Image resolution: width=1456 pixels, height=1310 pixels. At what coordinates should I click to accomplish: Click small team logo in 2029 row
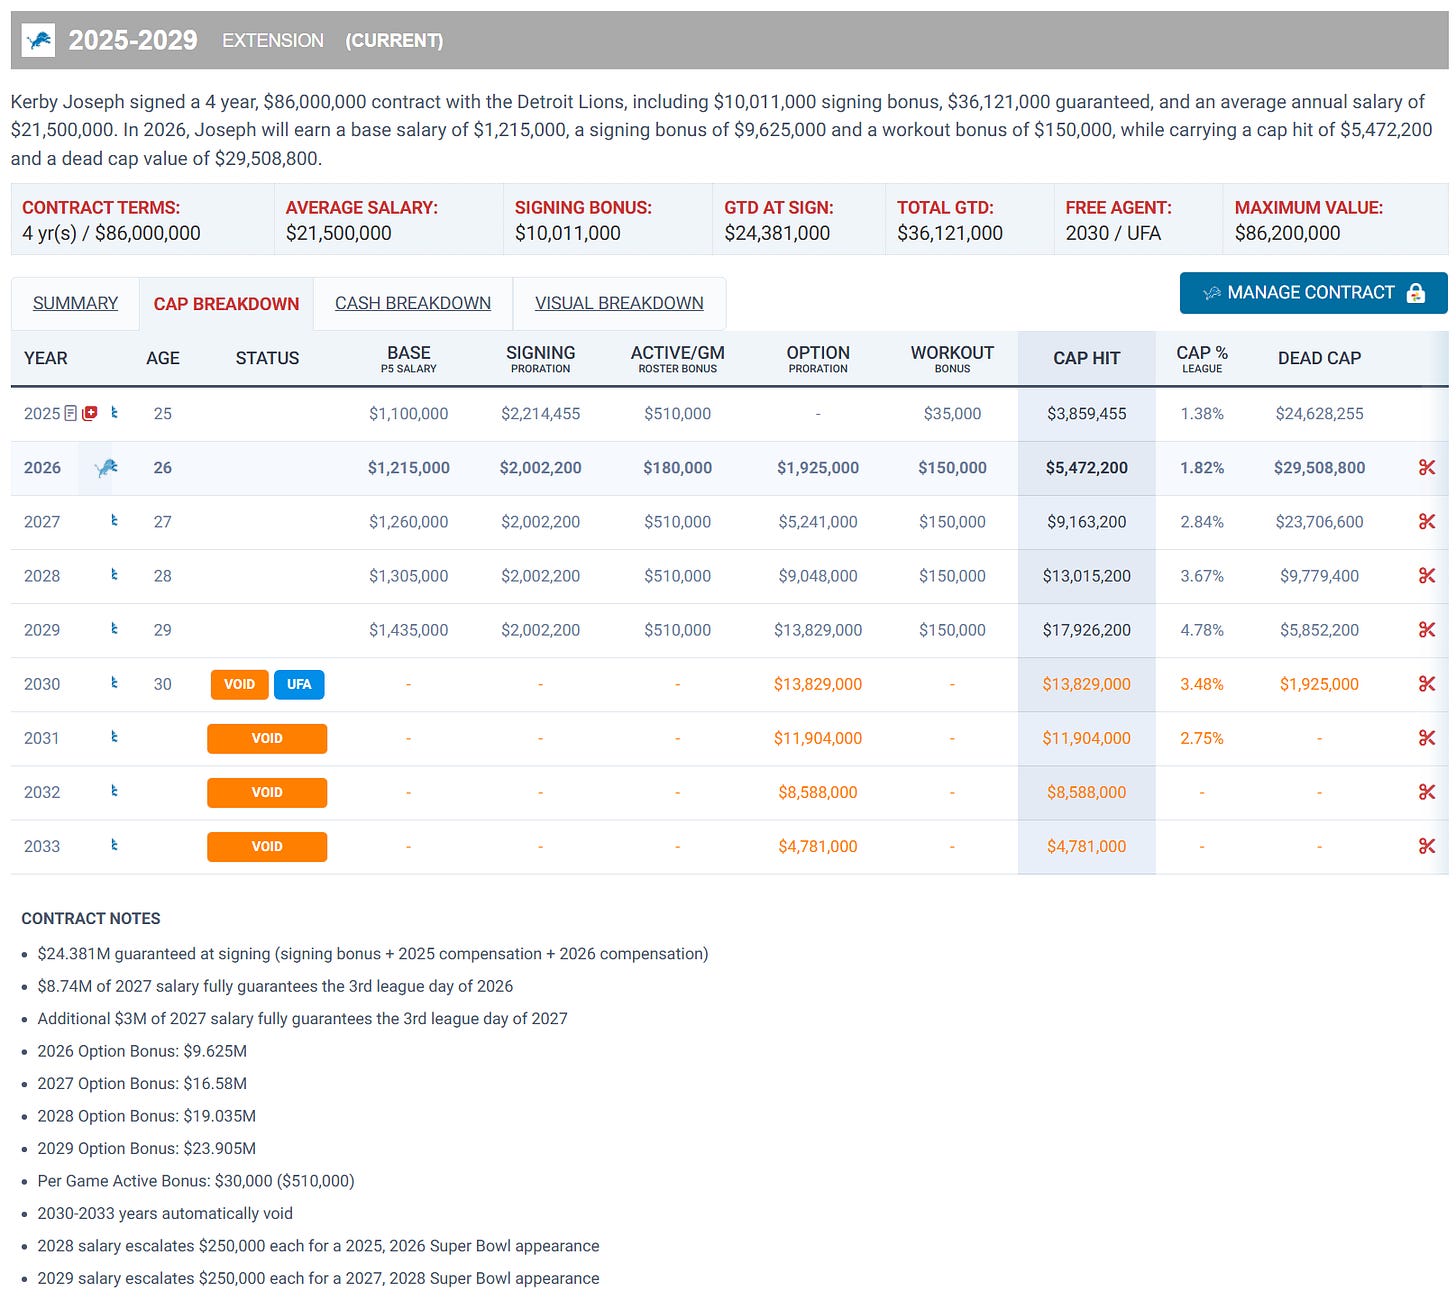tap(114, 628)
